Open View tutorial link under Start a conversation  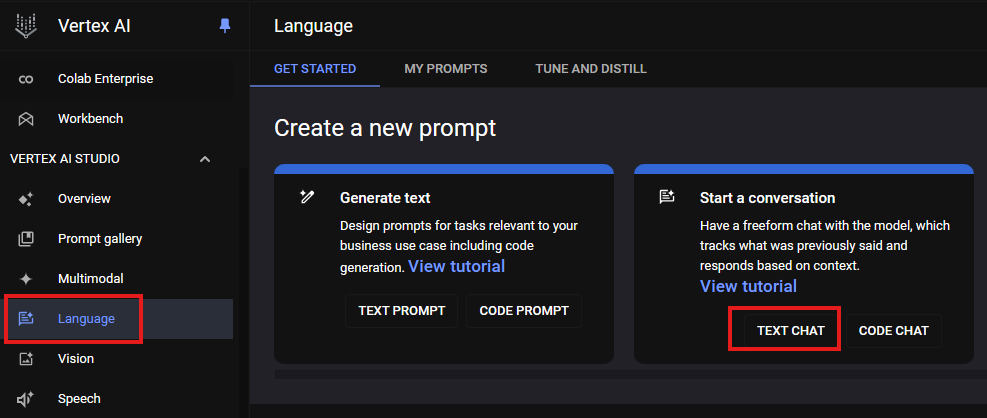click(748, 286)
